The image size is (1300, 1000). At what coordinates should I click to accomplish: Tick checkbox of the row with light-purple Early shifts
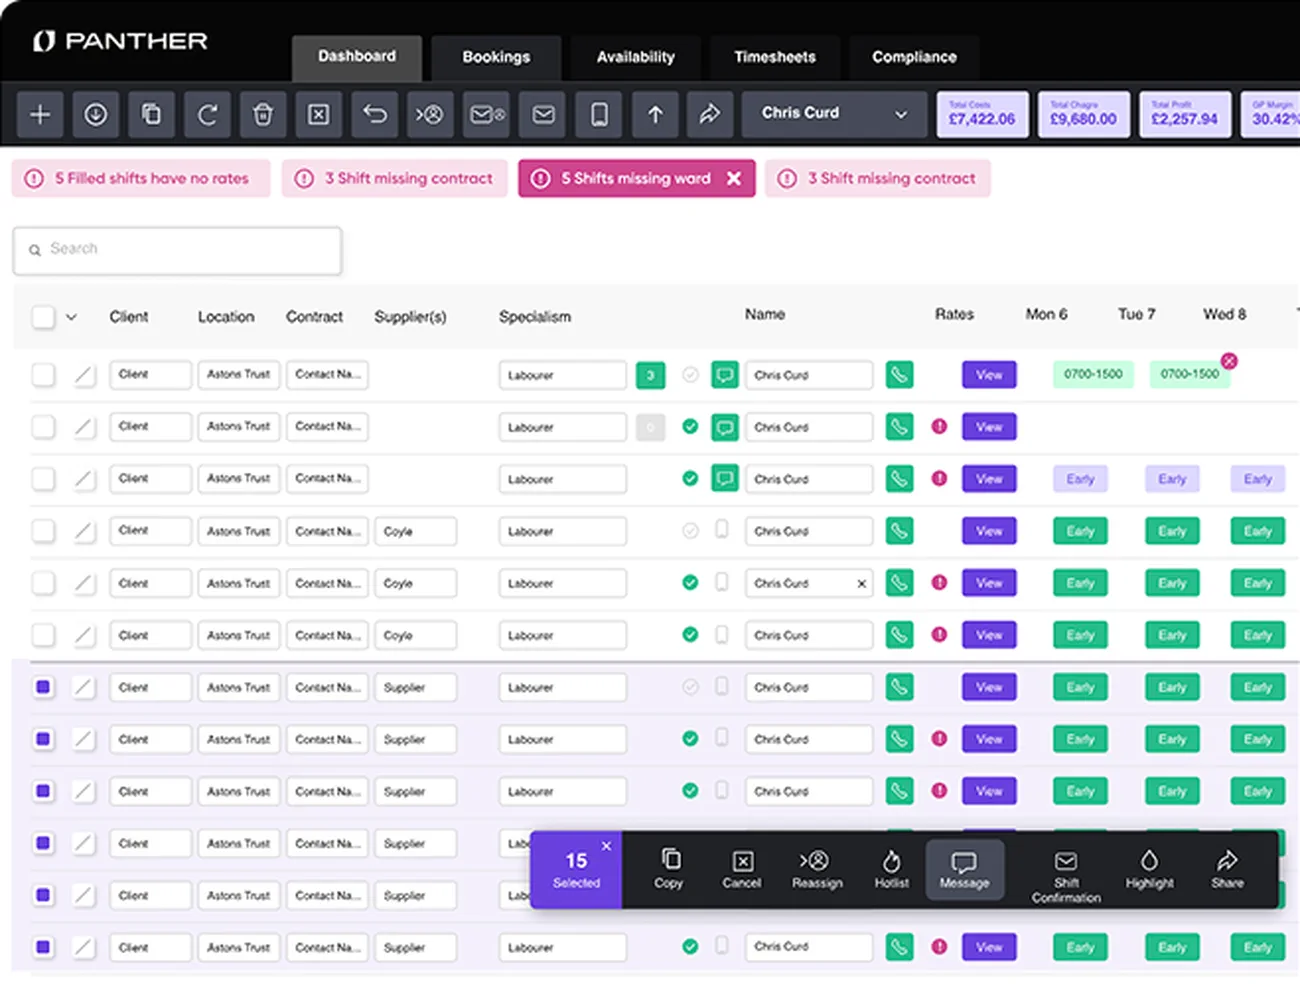pyautogui.click(x=43, y=479)
